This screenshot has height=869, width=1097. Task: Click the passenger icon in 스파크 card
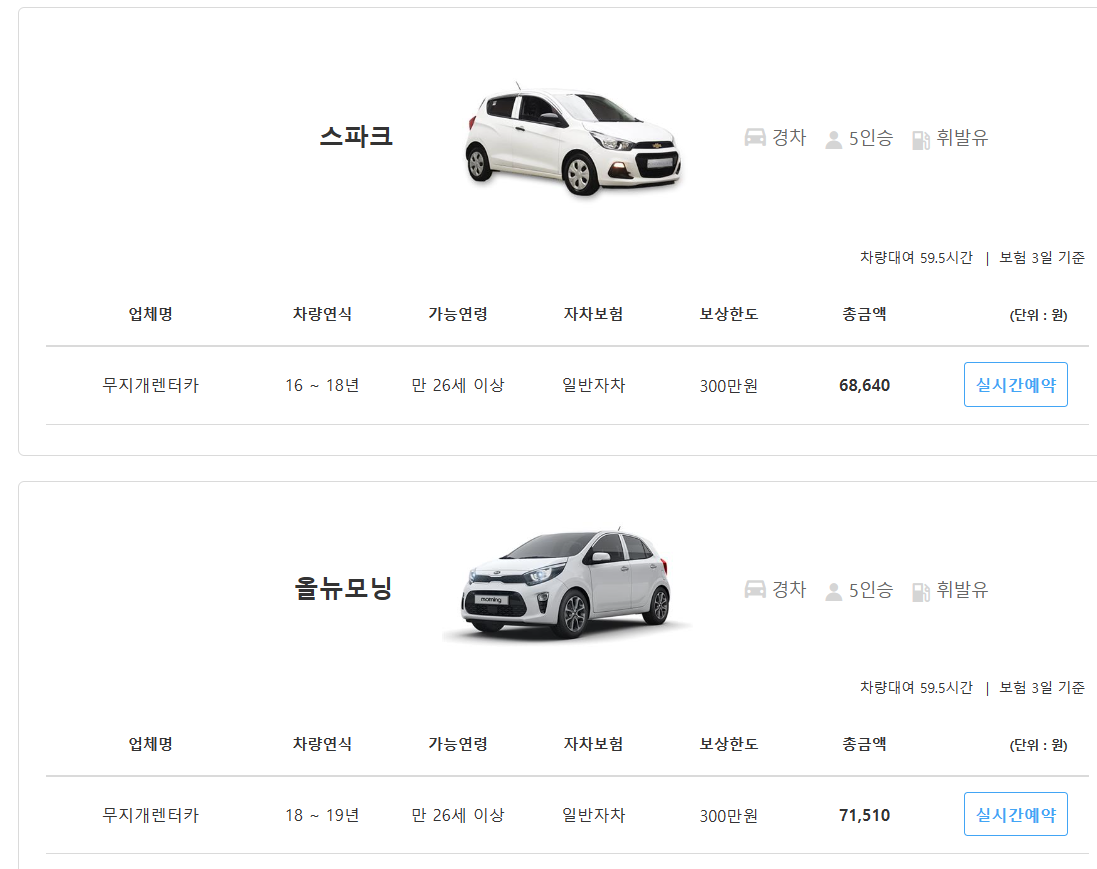click(833, 140)
